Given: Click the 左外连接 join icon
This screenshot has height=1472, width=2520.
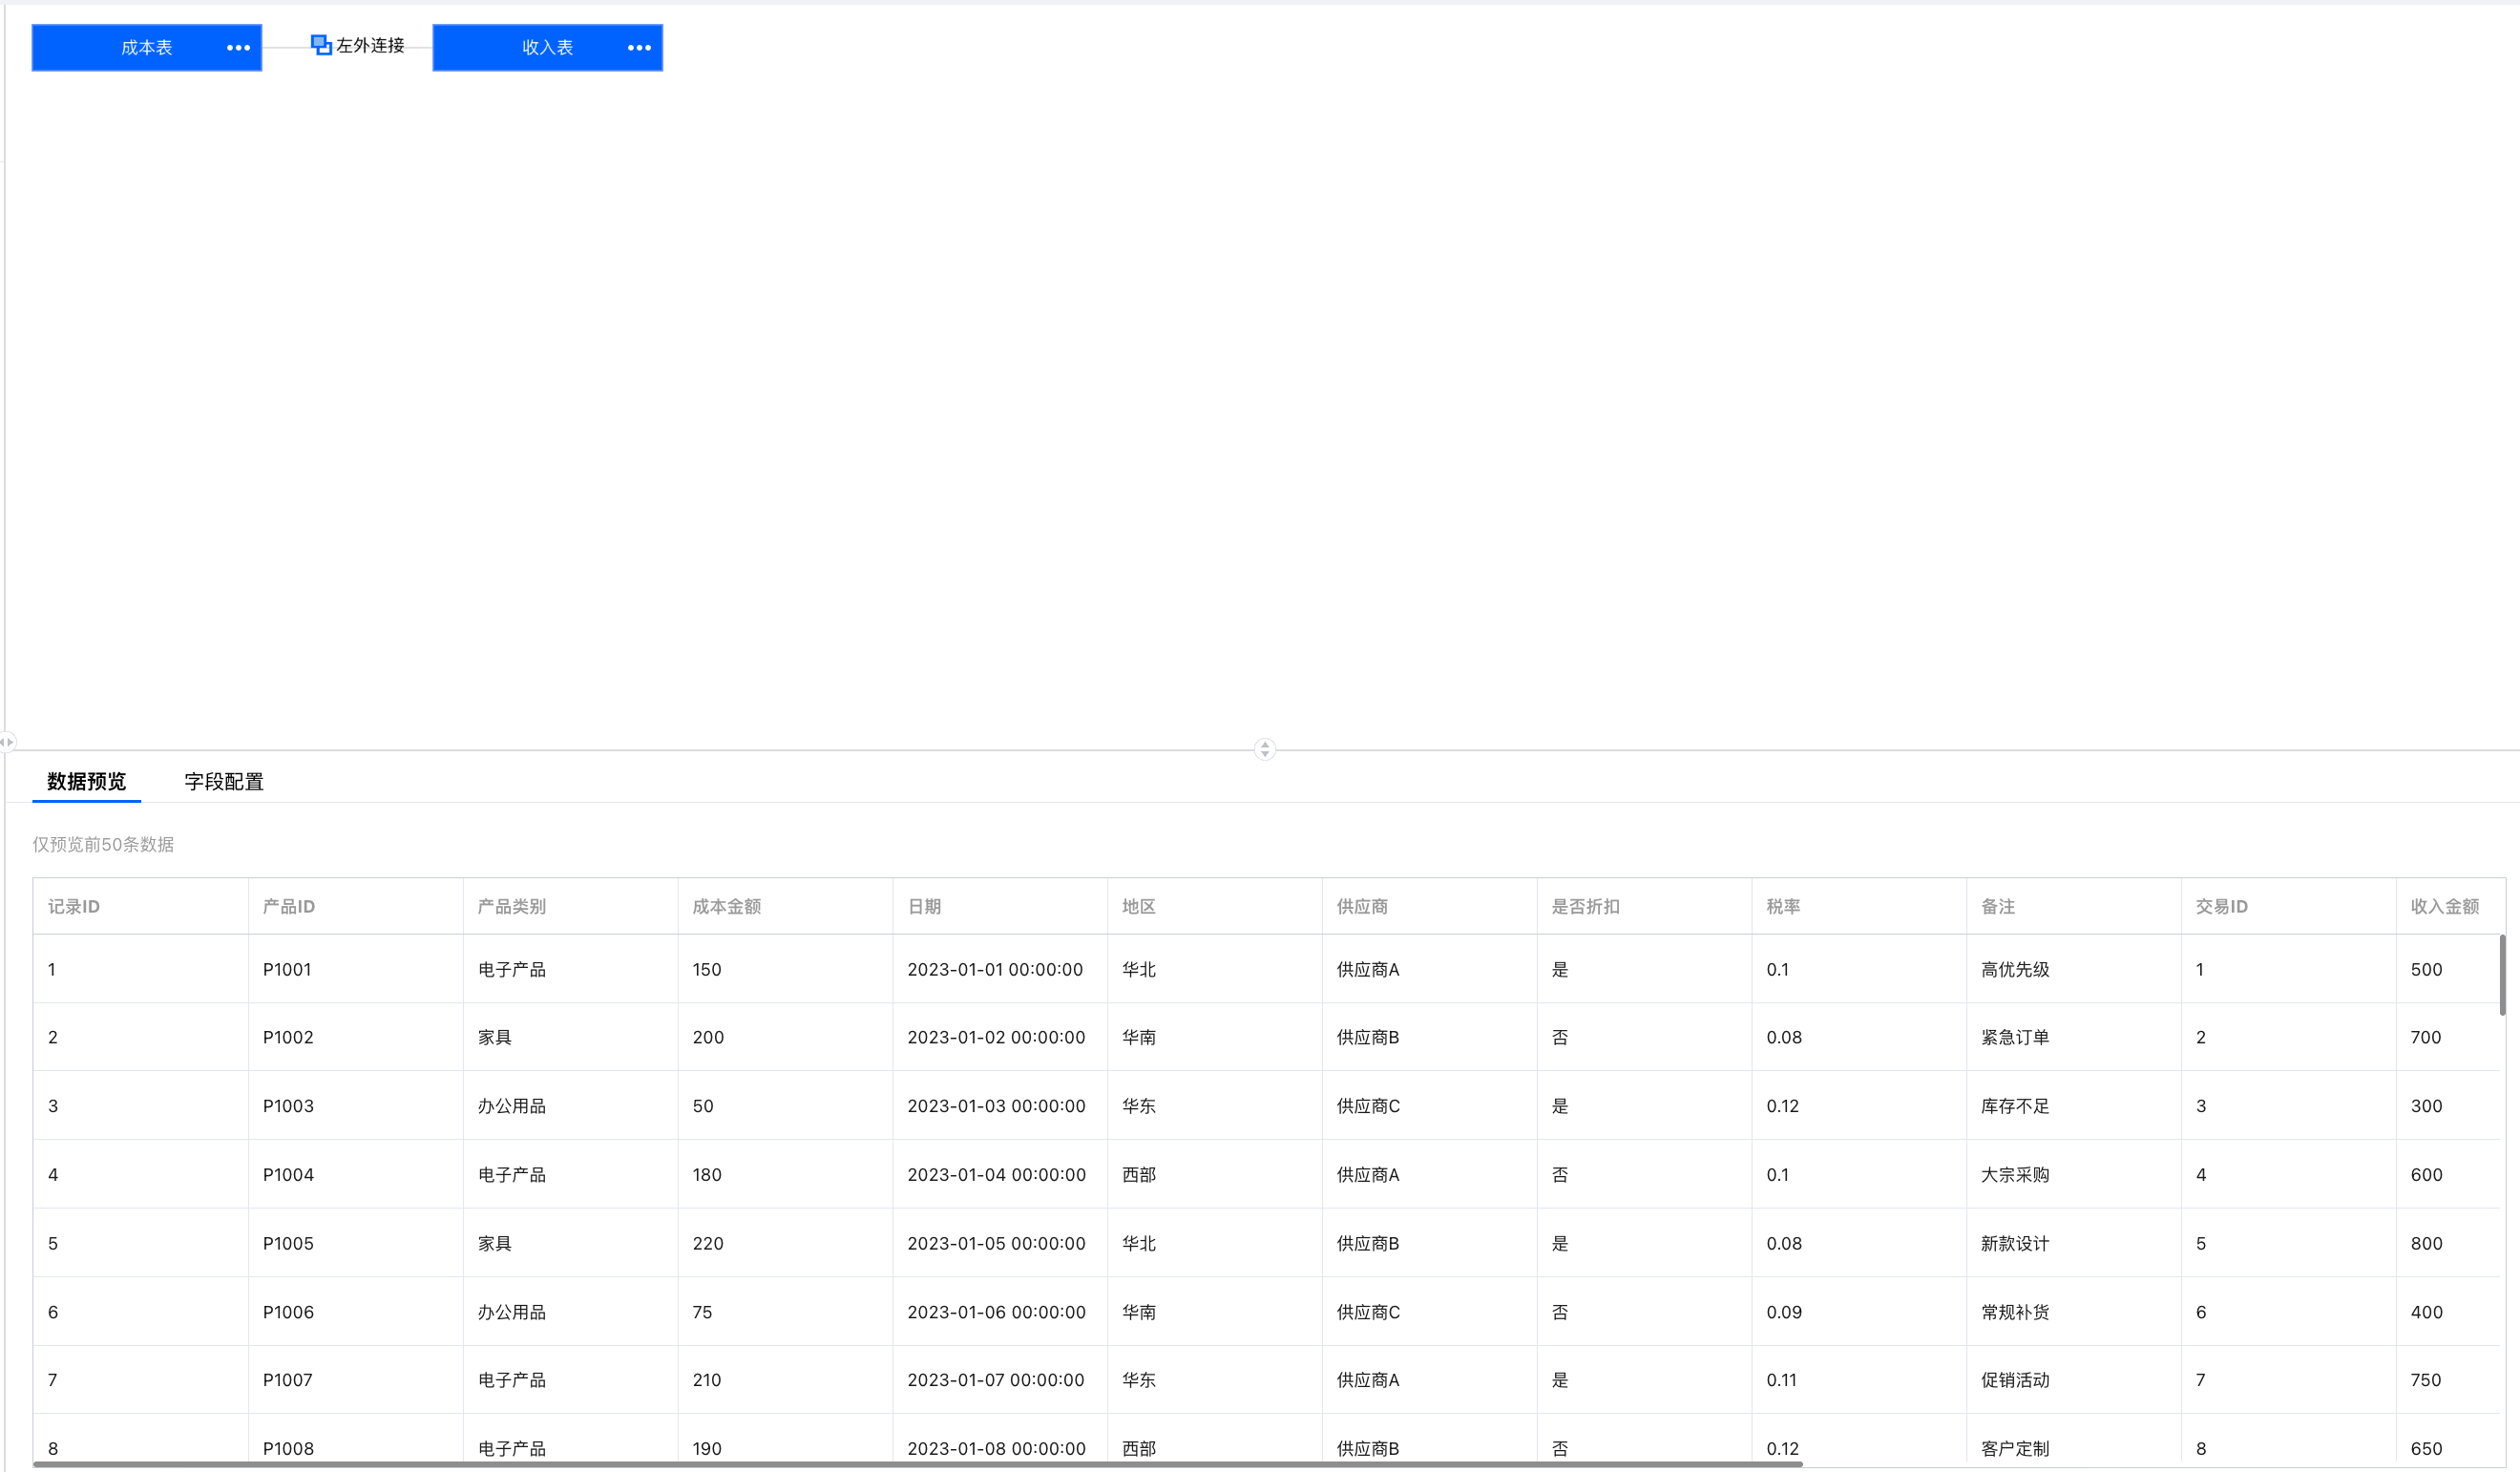Looking at the screenshot, I should click(x=321, y=45).
